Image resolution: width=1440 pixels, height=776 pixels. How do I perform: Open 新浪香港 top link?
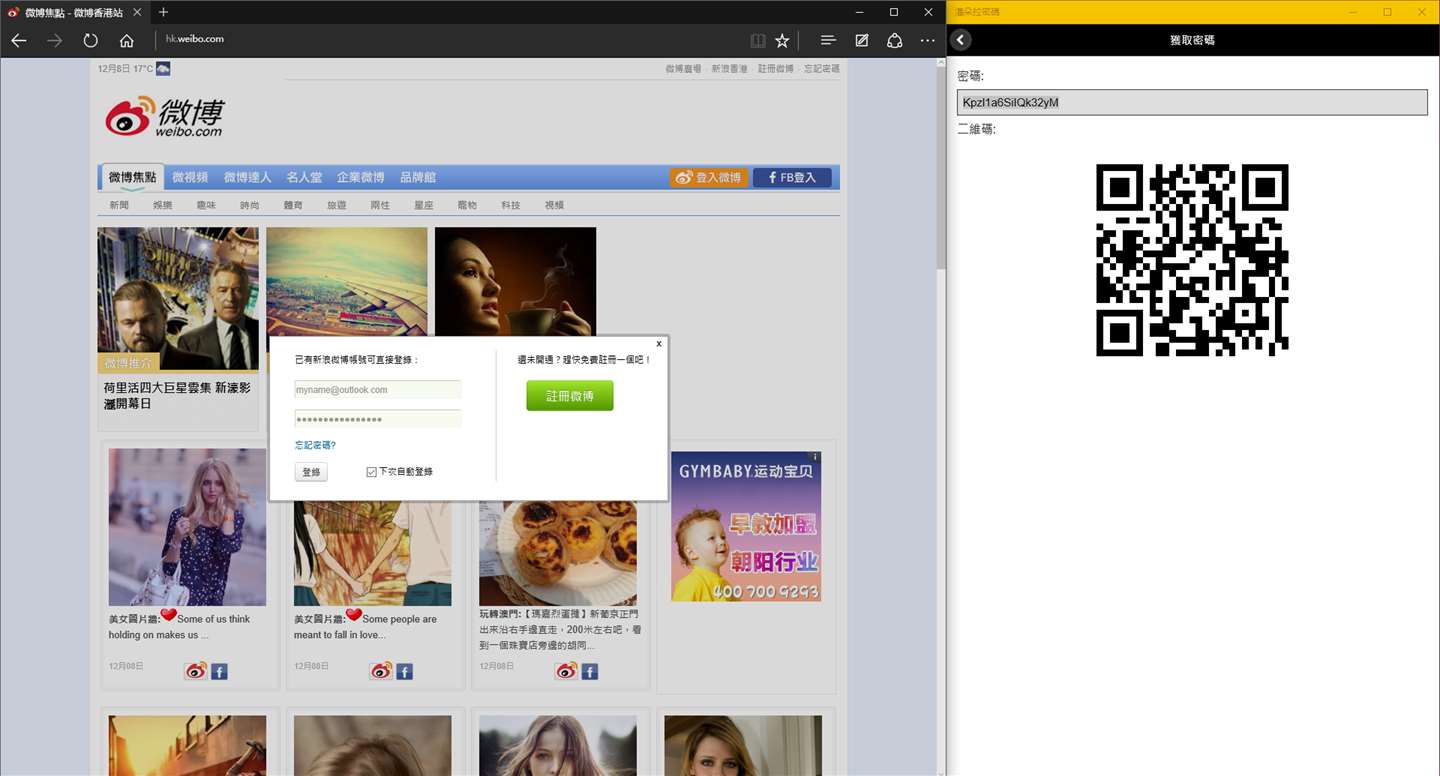729,69
